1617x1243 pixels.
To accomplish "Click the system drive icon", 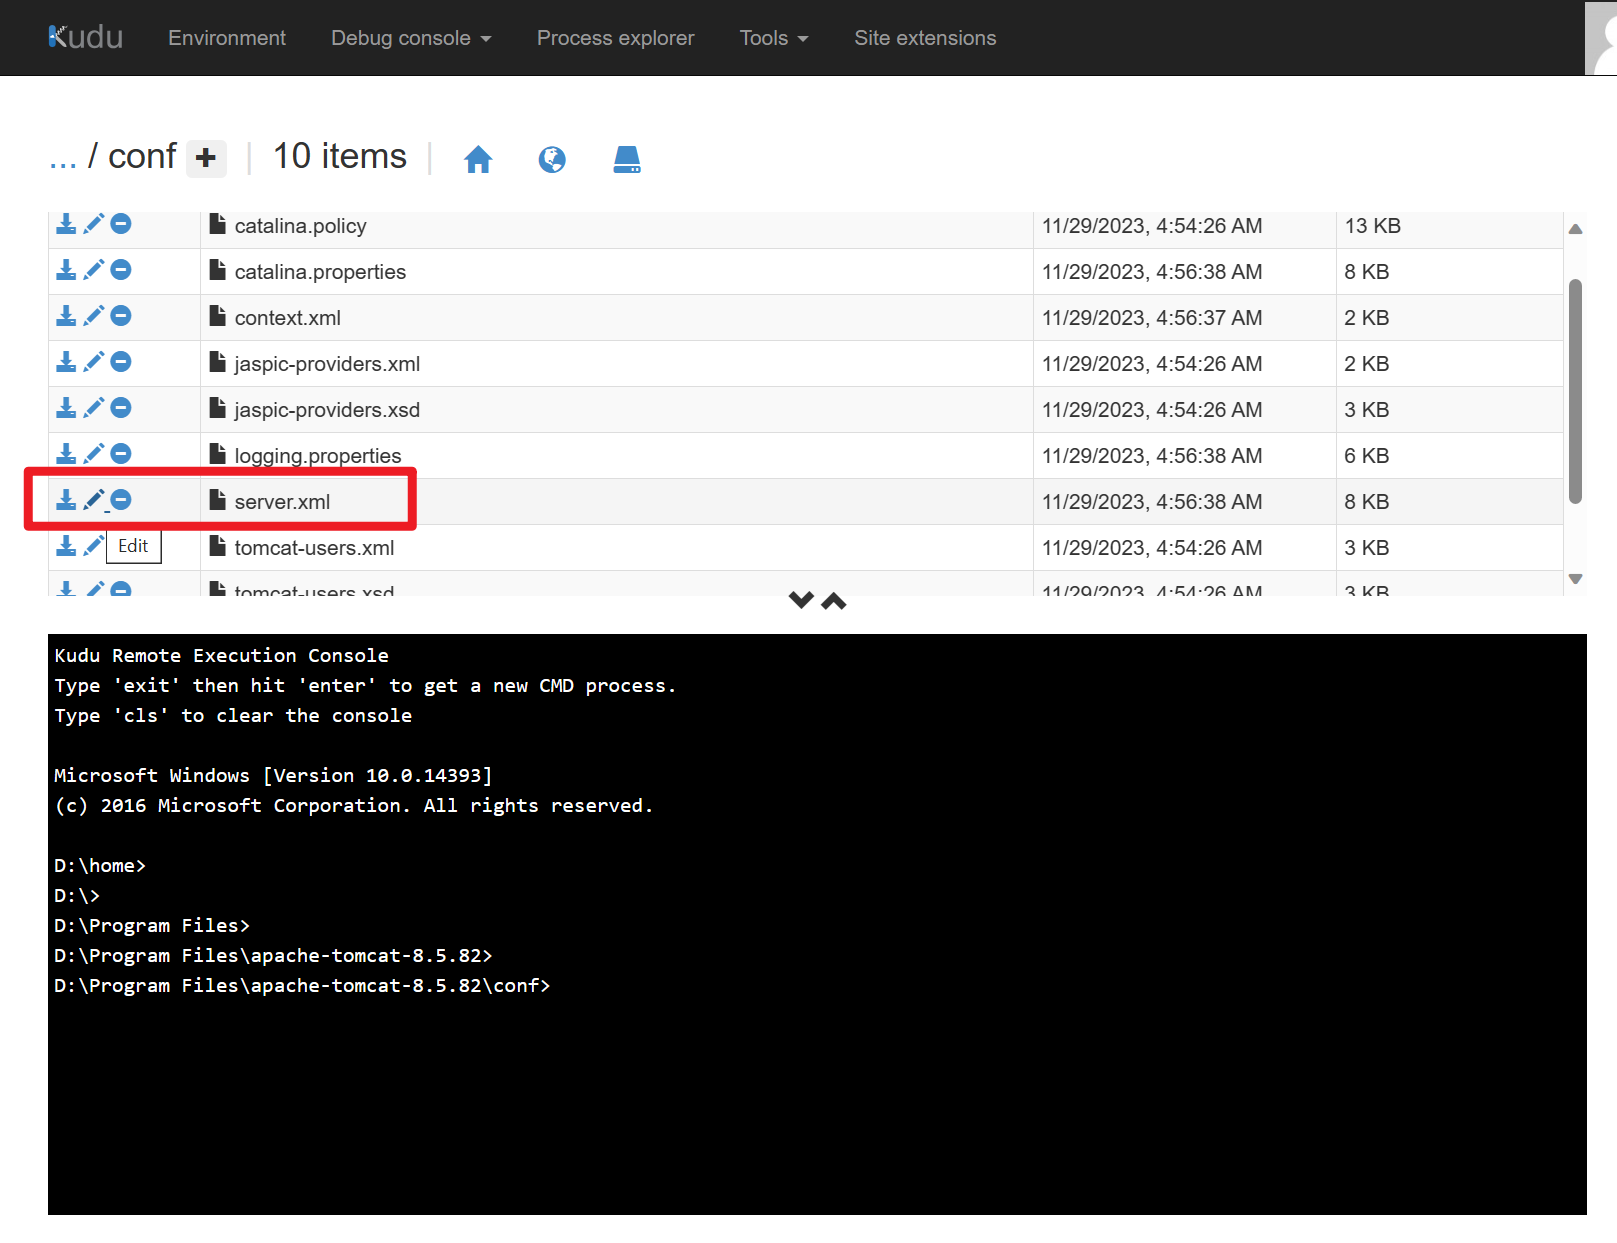I will (x=627, y=159).
